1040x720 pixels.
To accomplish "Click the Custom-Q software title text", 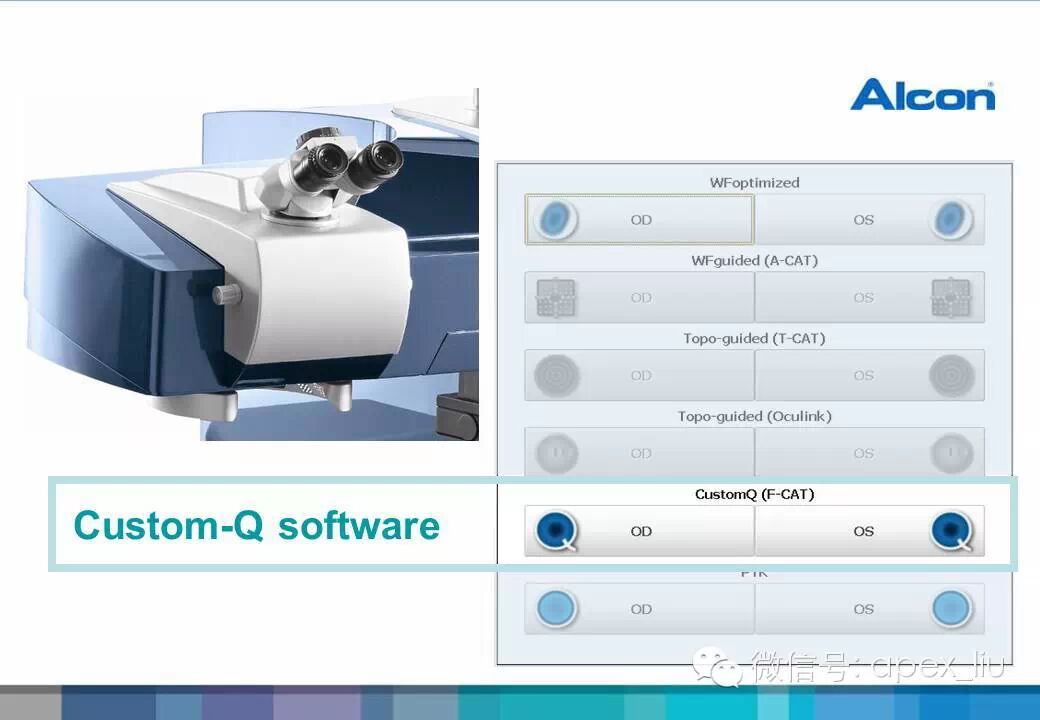I will pyautogui.click(x=257, y=526).
